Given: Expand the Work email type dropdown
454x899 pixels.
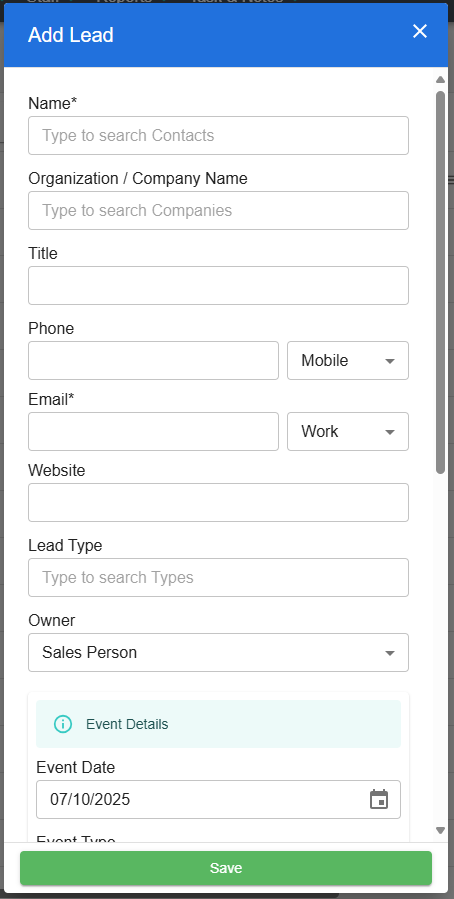Looking at the screenshot, I should tap(348, 432).
